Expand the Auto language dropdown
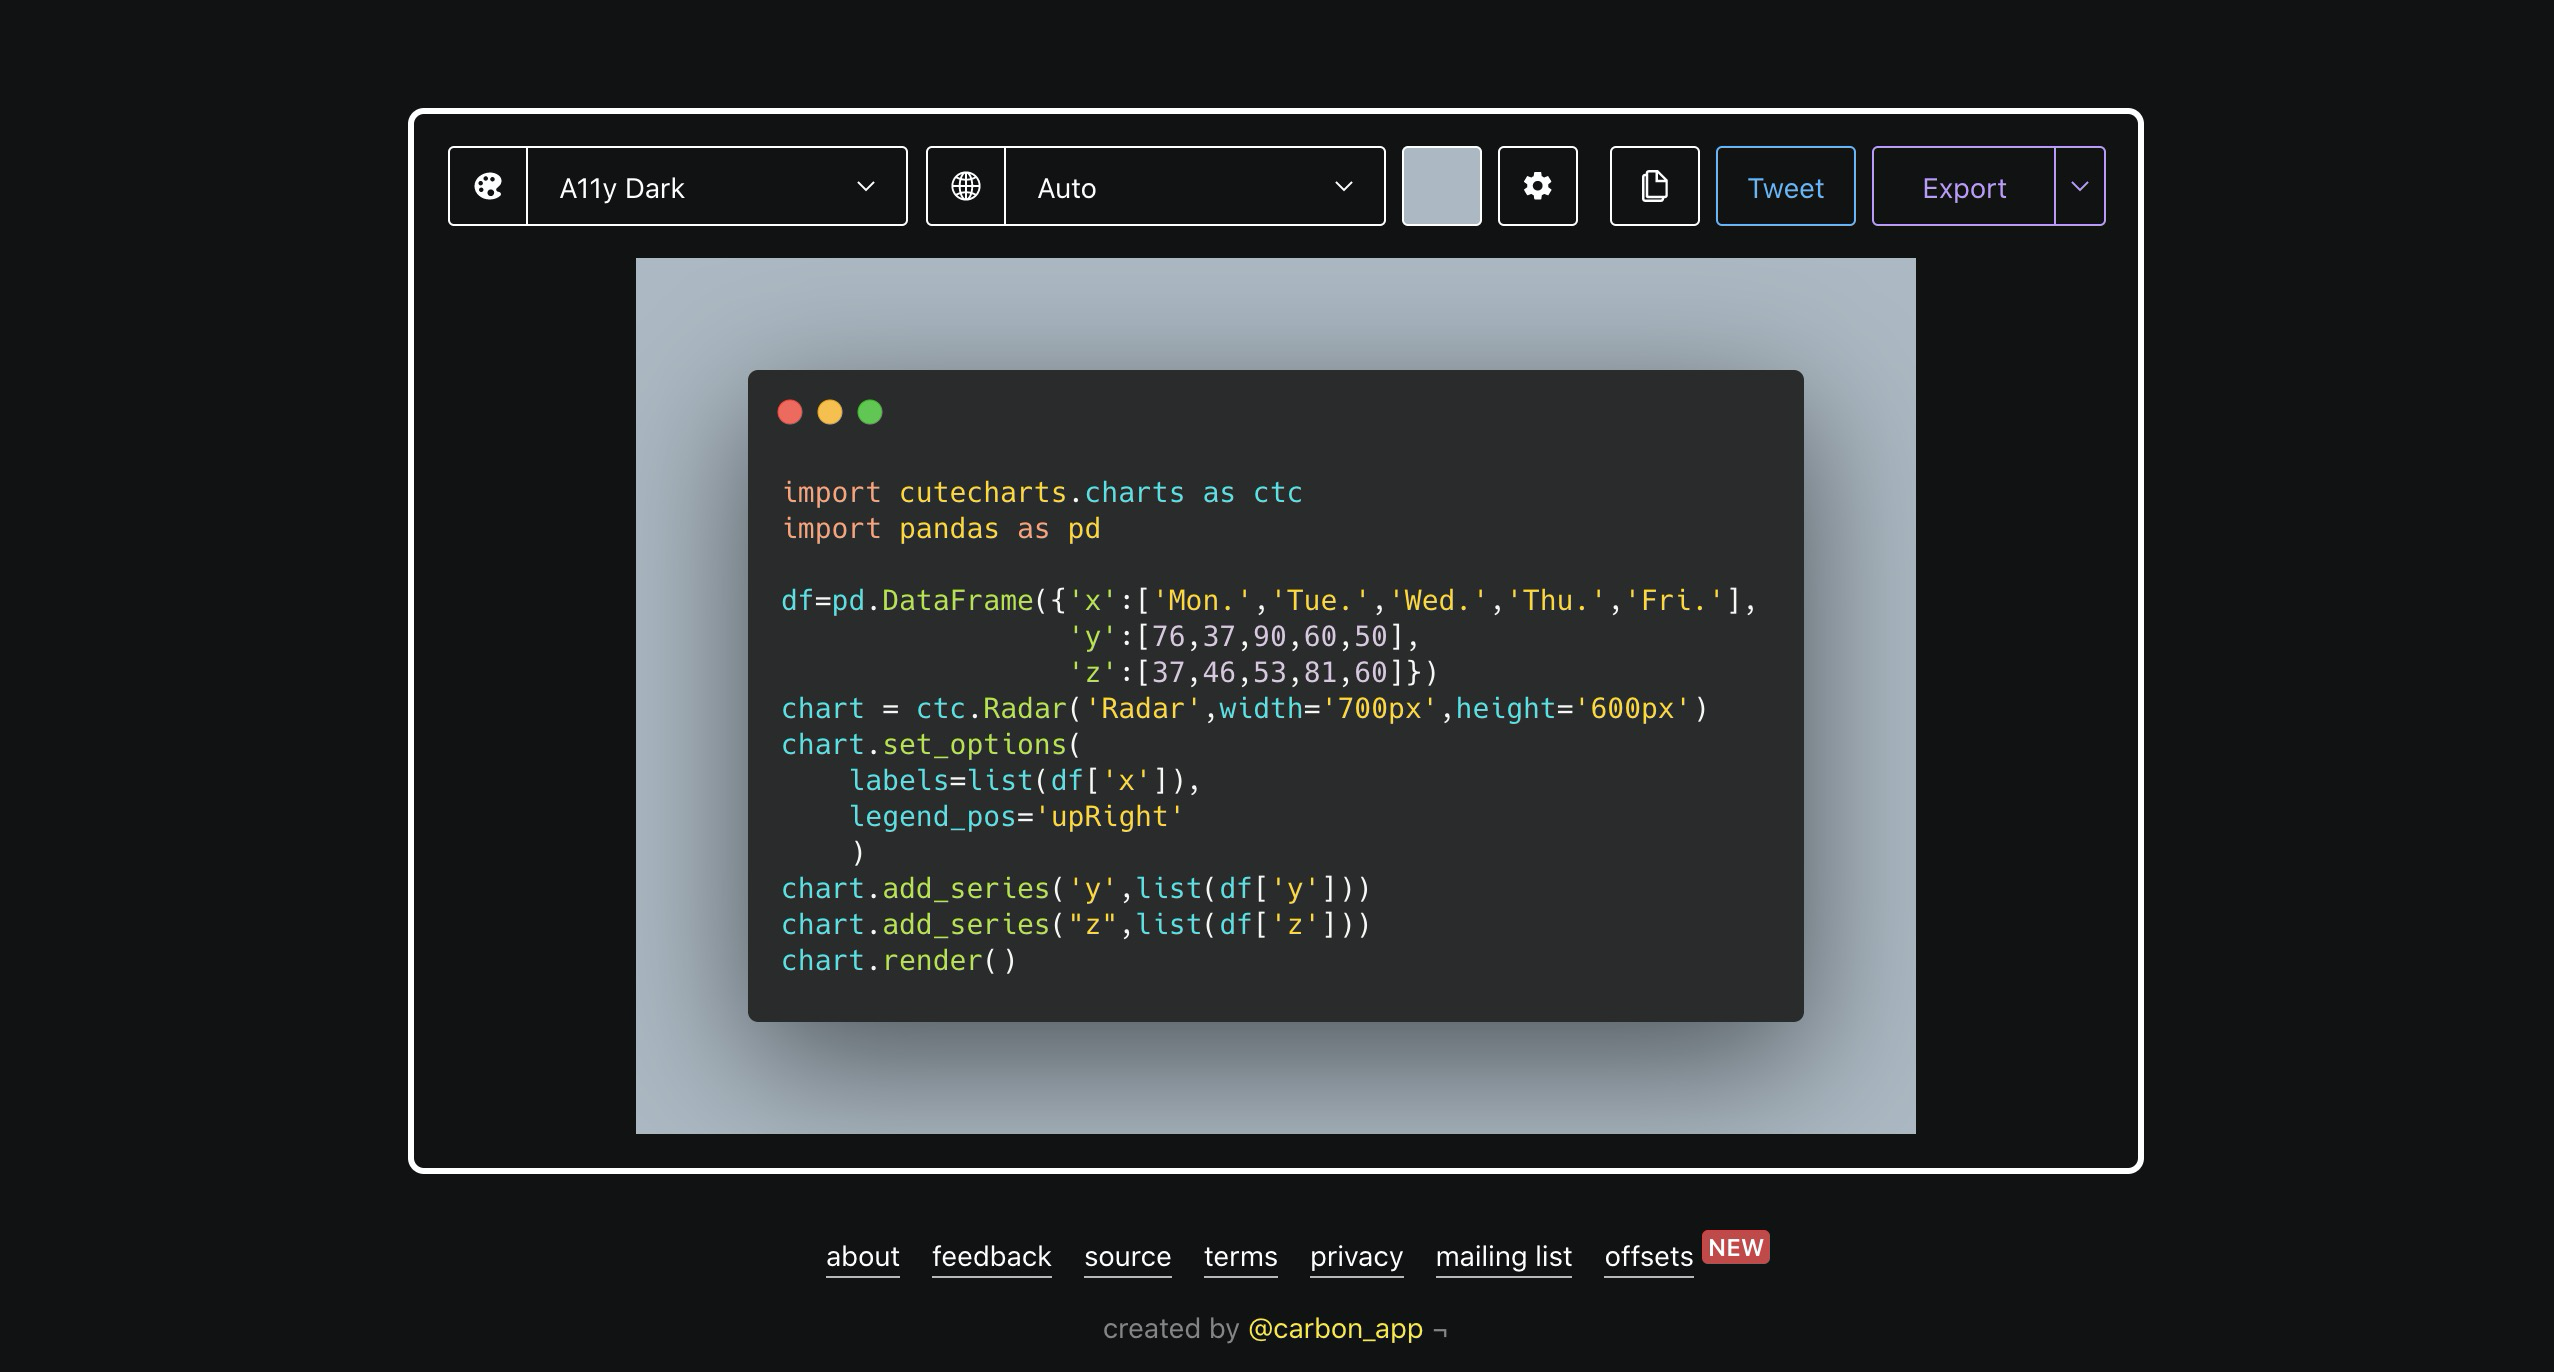2554x1372 pixels. click(1194, 187)
